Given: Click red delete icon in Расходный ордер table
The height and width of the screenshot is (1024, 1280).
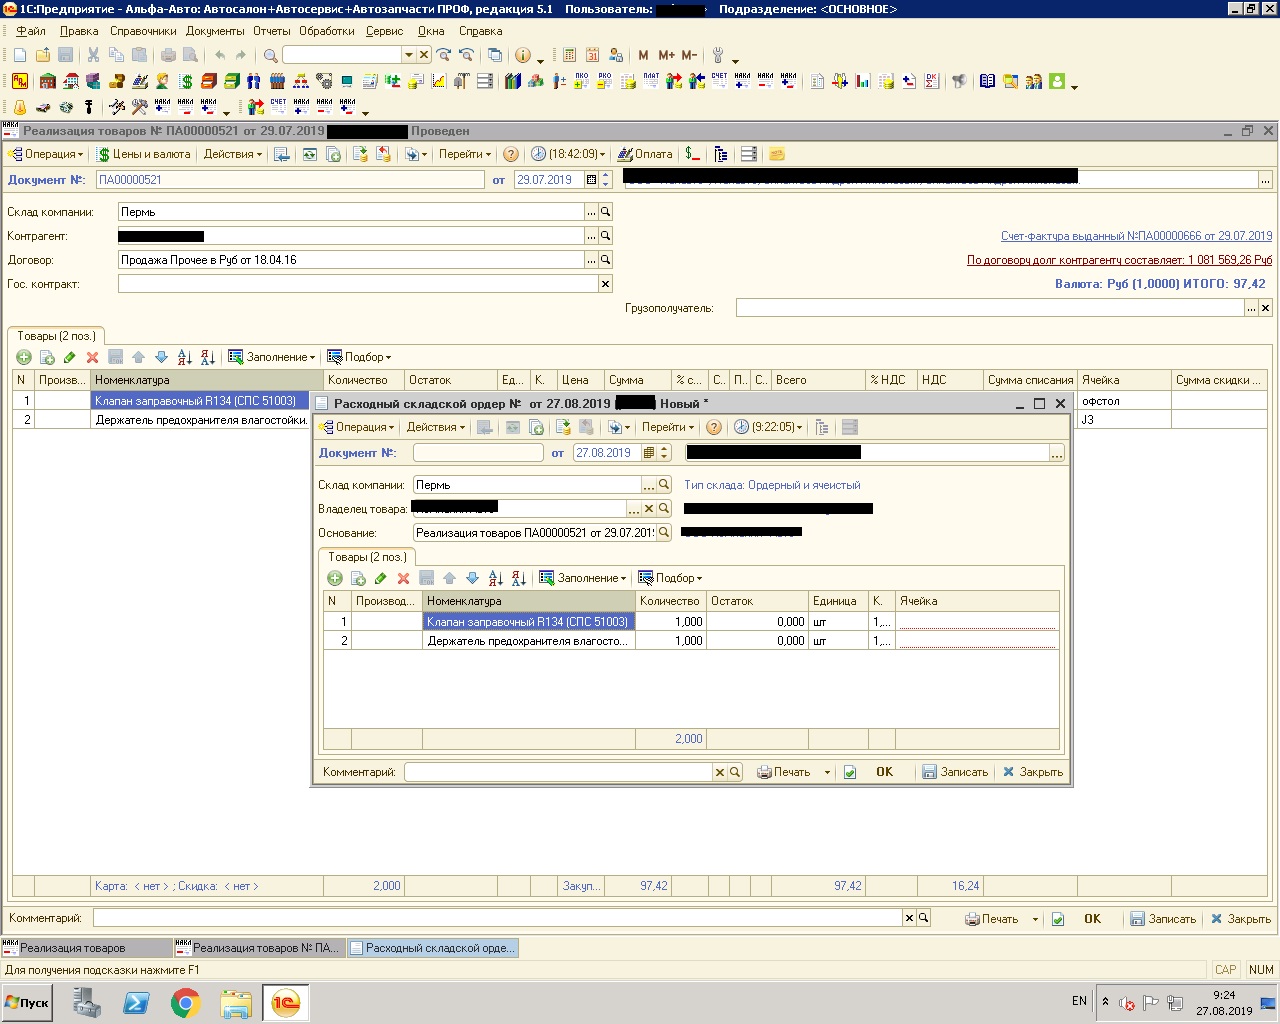Looking at the screenshot, I should coord(403,578).
